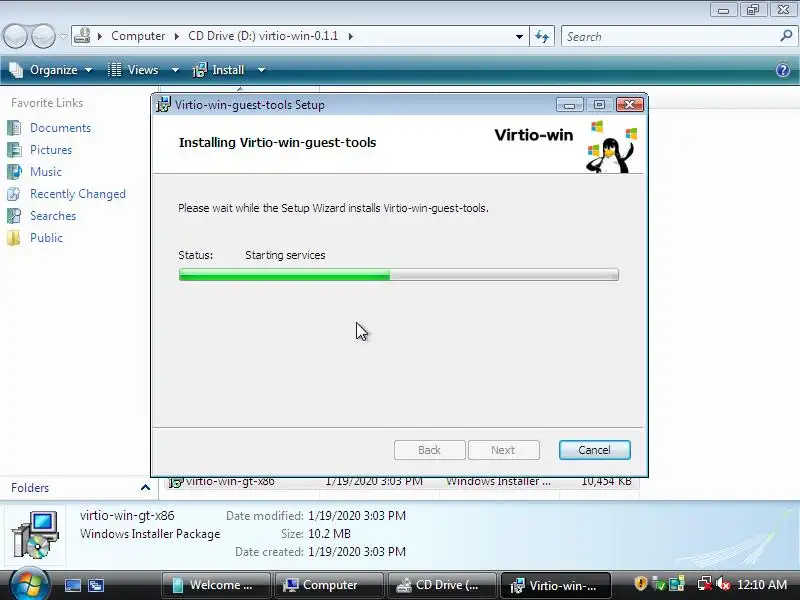Close the Virtio-win-guest-tools Setup dialog
Viewport: 800px width, 600px height.
tap(630, 105)
